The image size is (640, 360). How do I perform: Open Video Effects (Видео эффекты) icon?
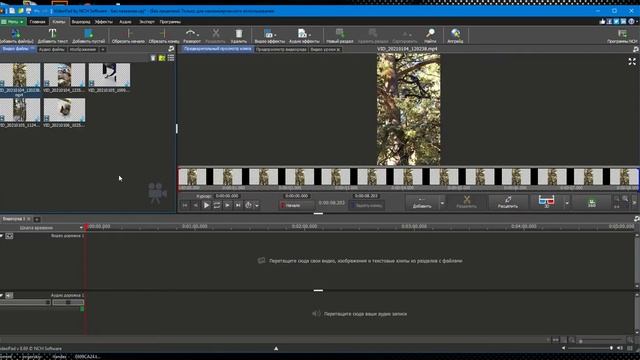pos(268,33)
